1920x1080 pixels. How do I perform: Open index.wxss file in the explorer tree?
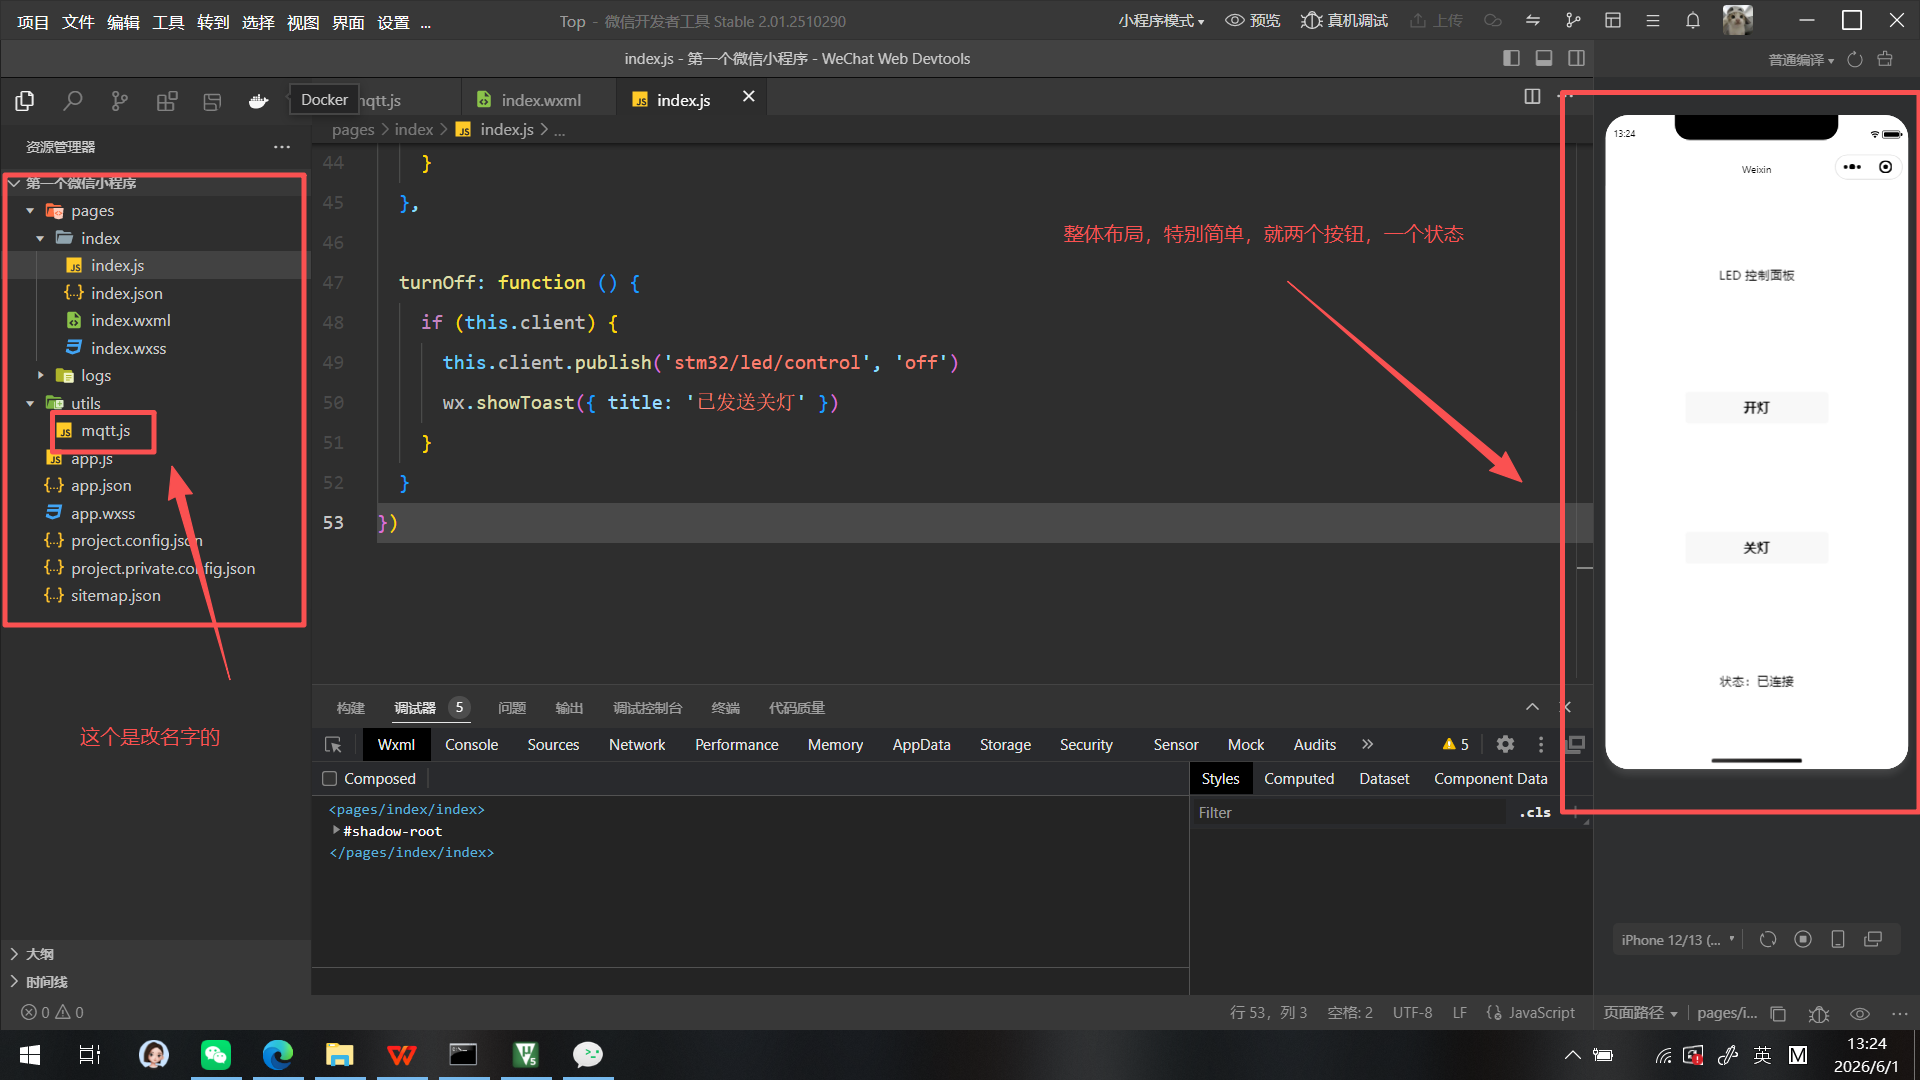pos(128,348)
